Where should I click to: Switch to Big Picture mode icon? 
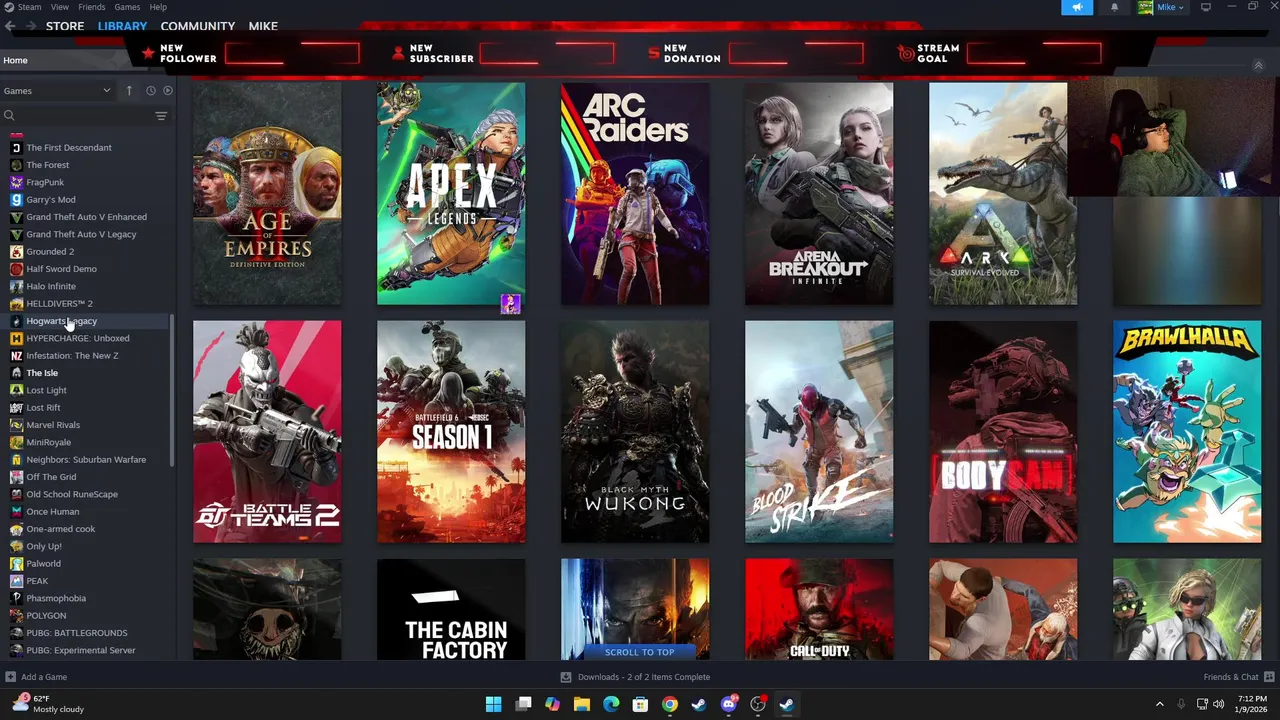coord(1206,7)
